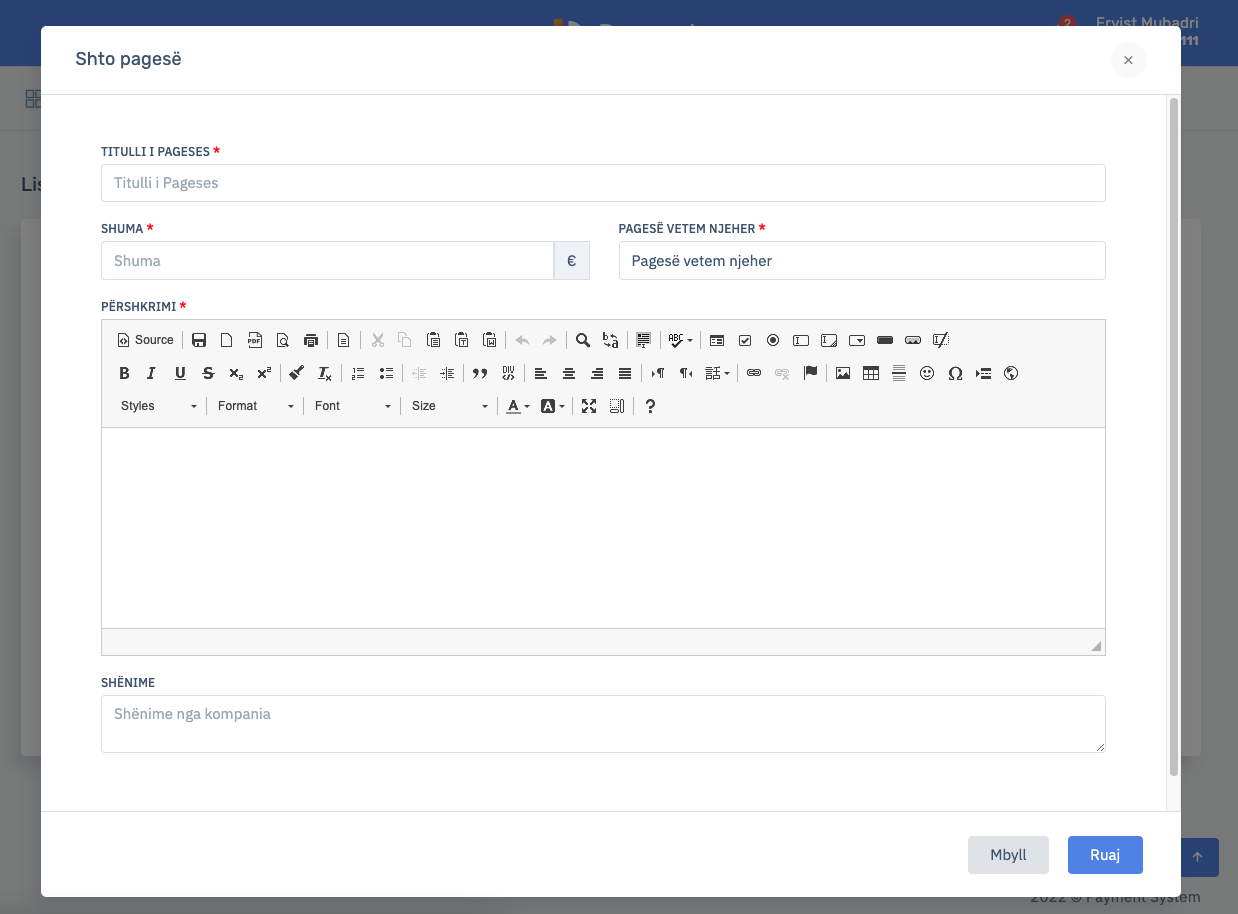1238x914 pixels.
Task: Insert a Table
Action: tap(871, 373)
